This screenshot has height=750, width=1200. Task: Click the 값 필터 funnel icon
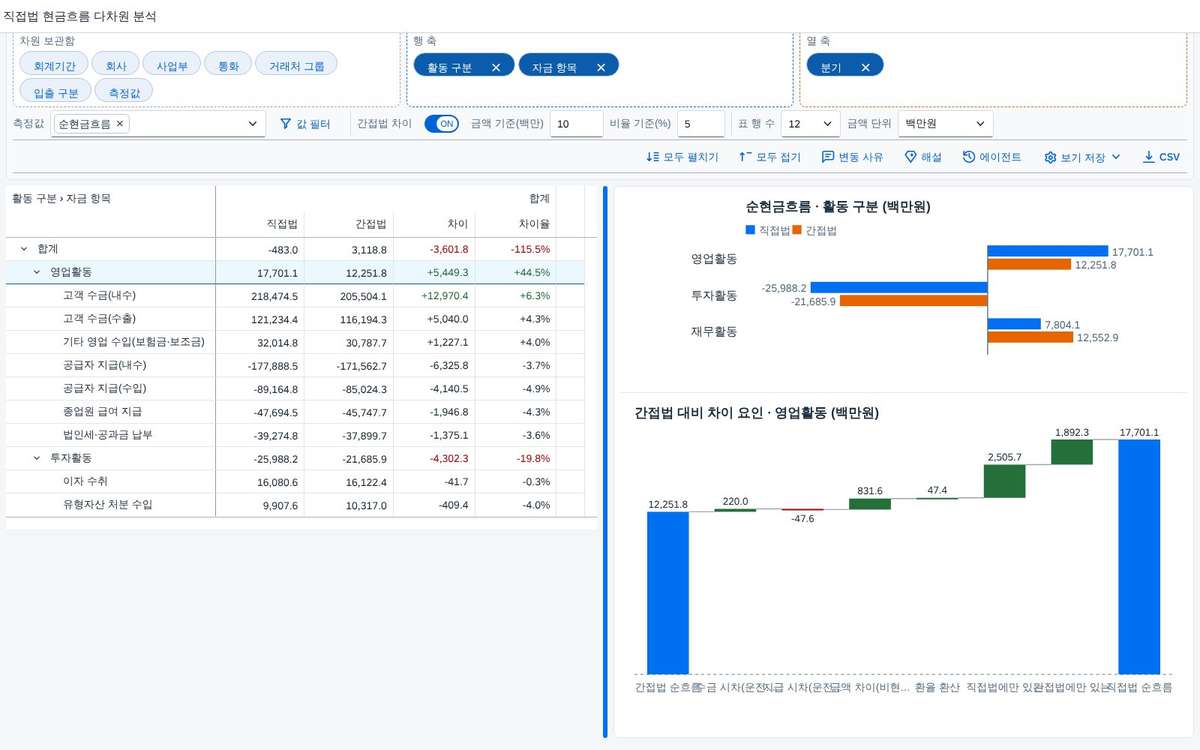click(285, 124)
